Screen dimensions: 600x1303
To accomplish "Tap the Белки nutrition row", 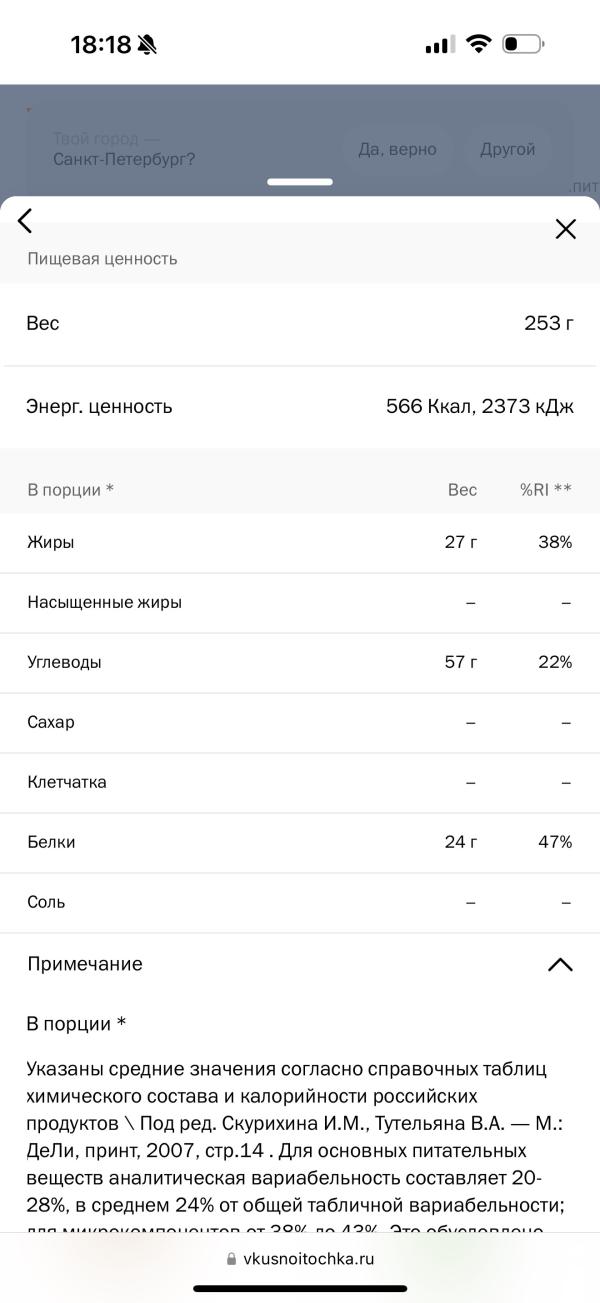I will coord(300,842).
